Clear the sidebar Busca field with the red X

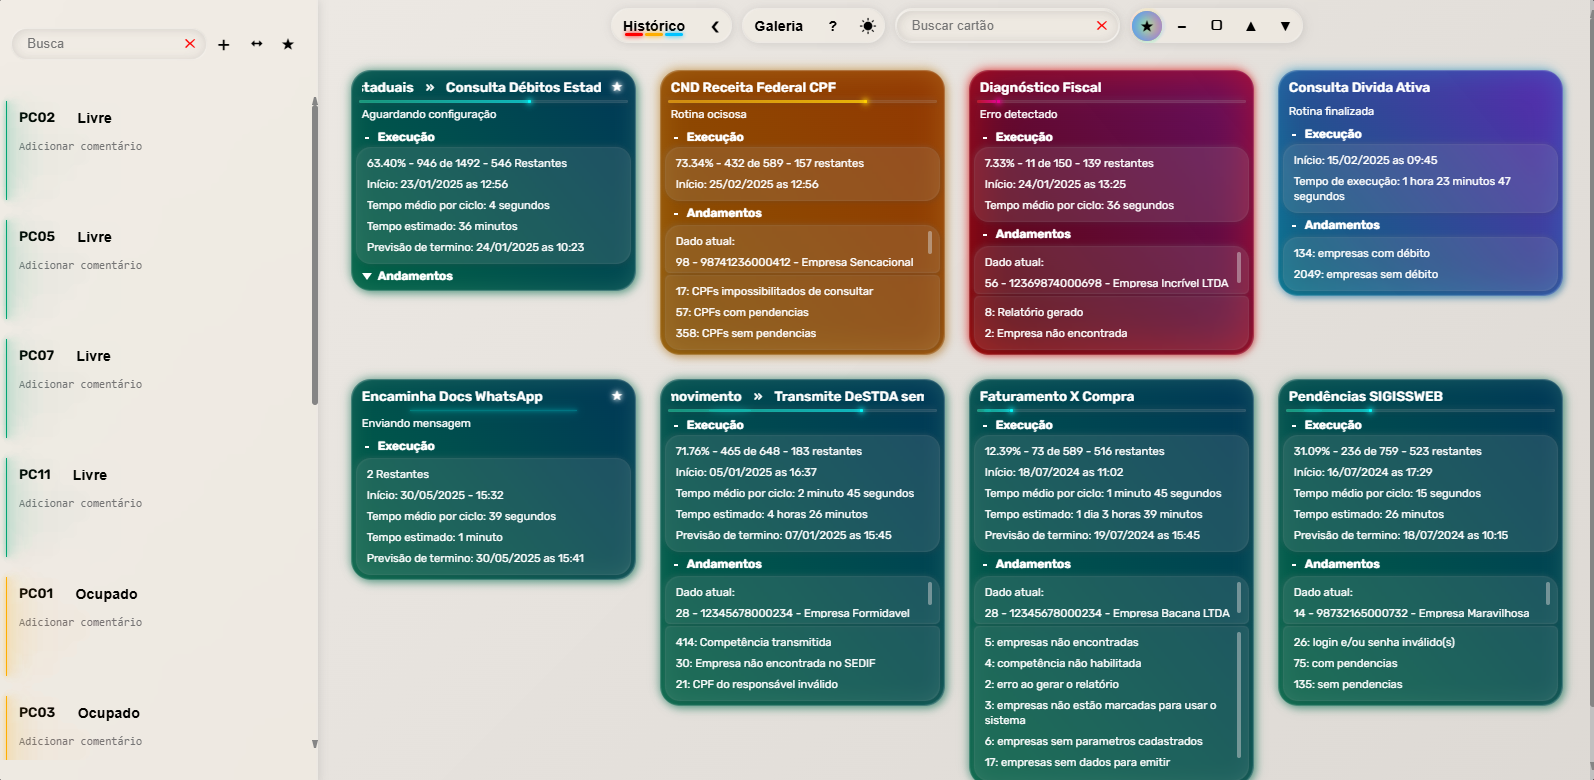[x=190, y=44]
